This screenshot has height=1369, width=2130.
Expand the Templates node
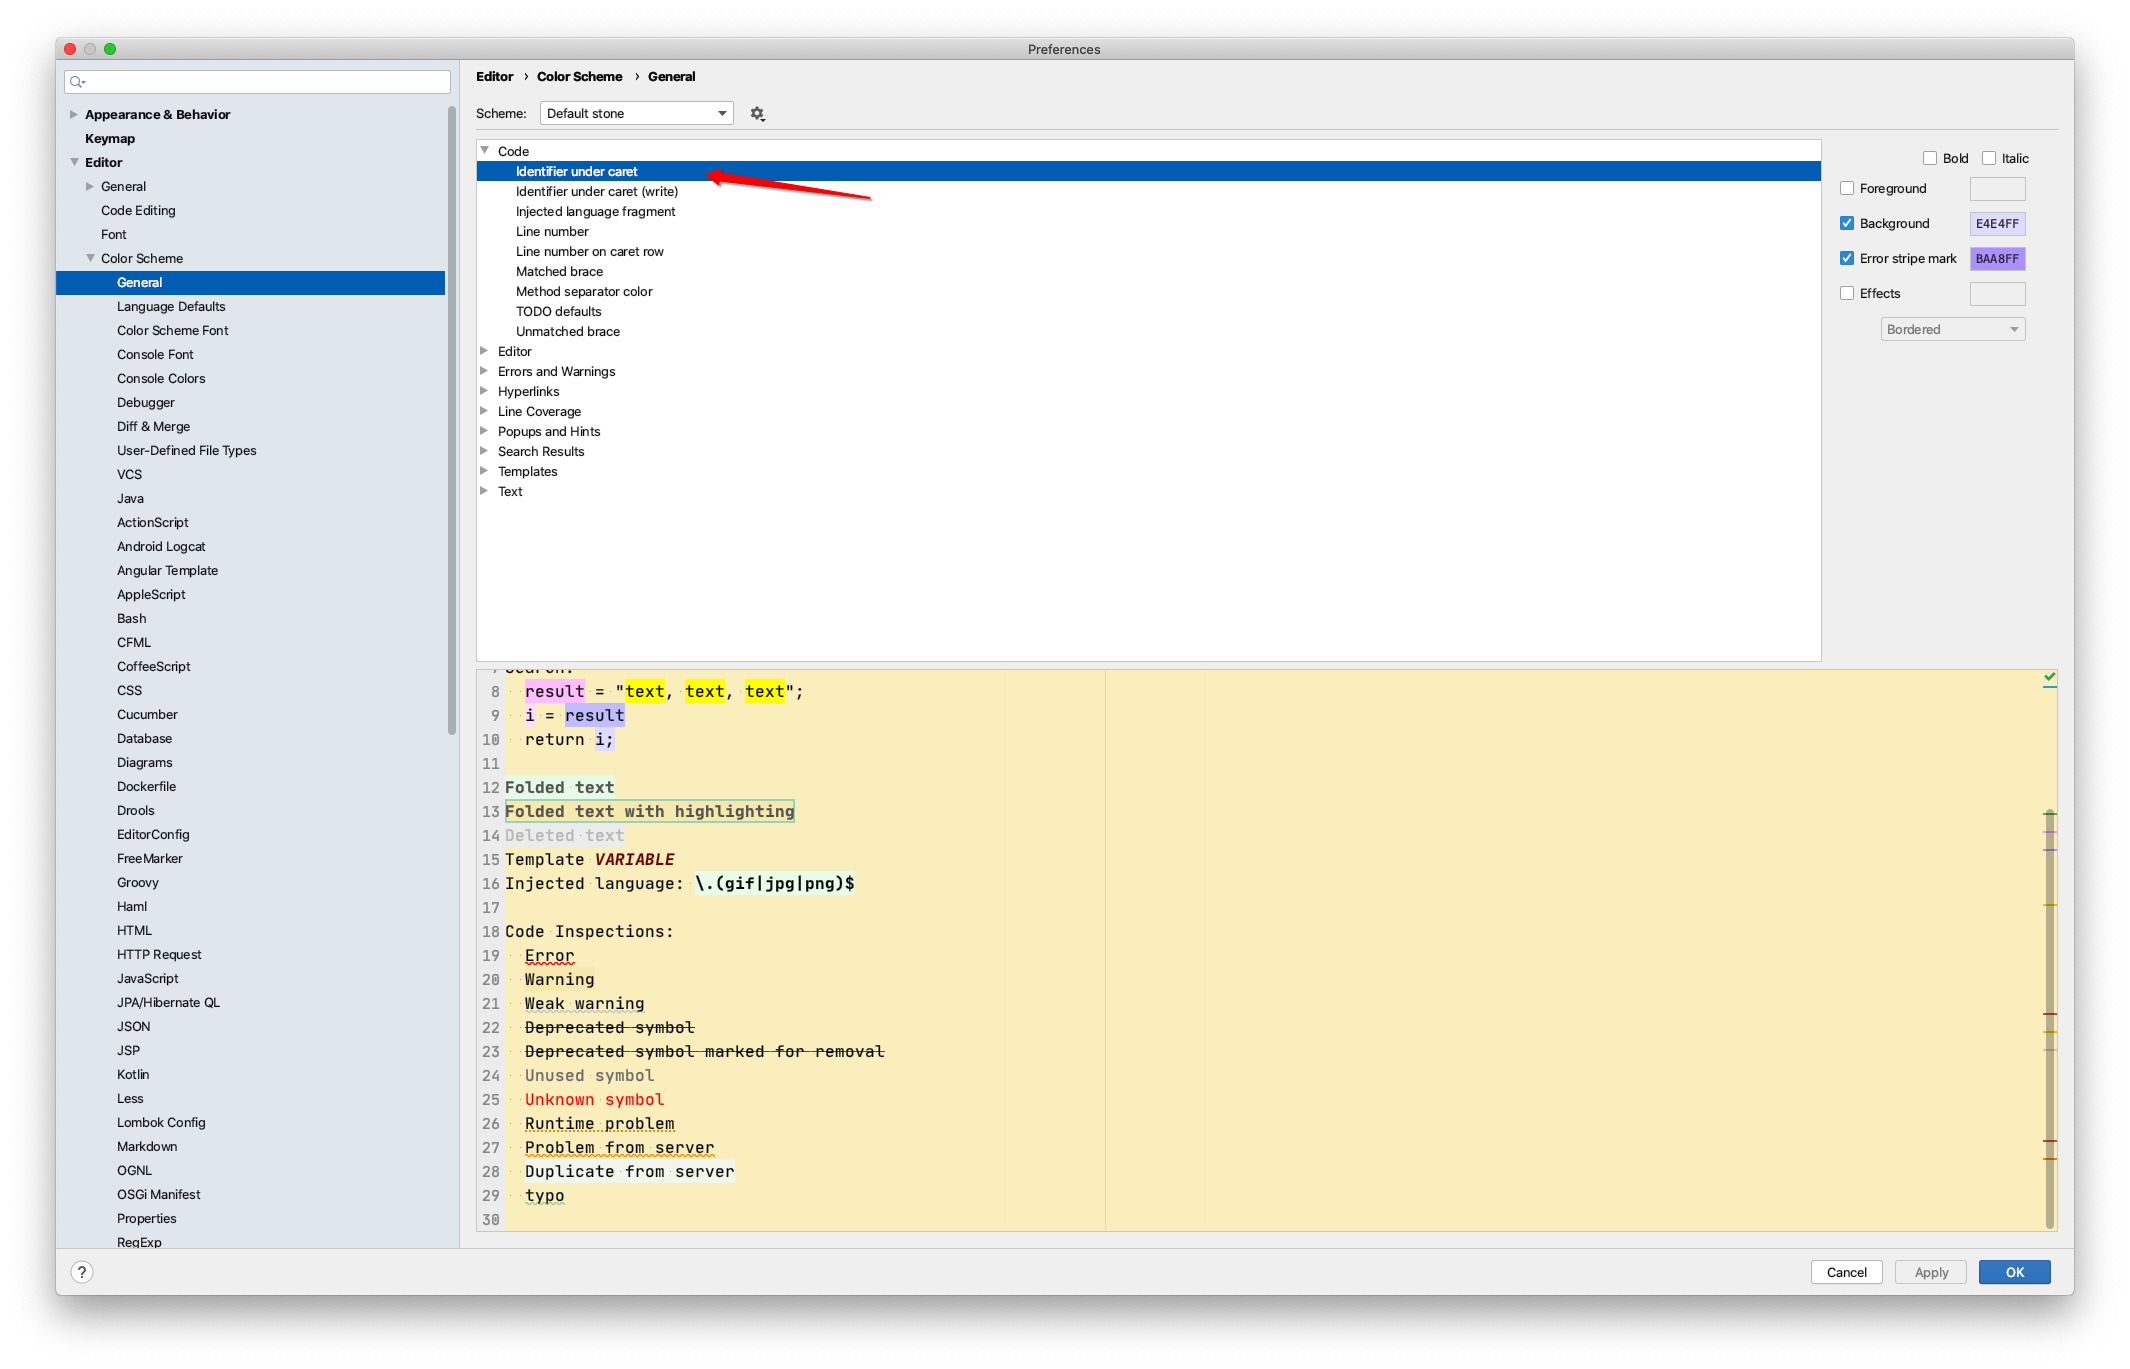pyautogui.click(x=485, y=471)
